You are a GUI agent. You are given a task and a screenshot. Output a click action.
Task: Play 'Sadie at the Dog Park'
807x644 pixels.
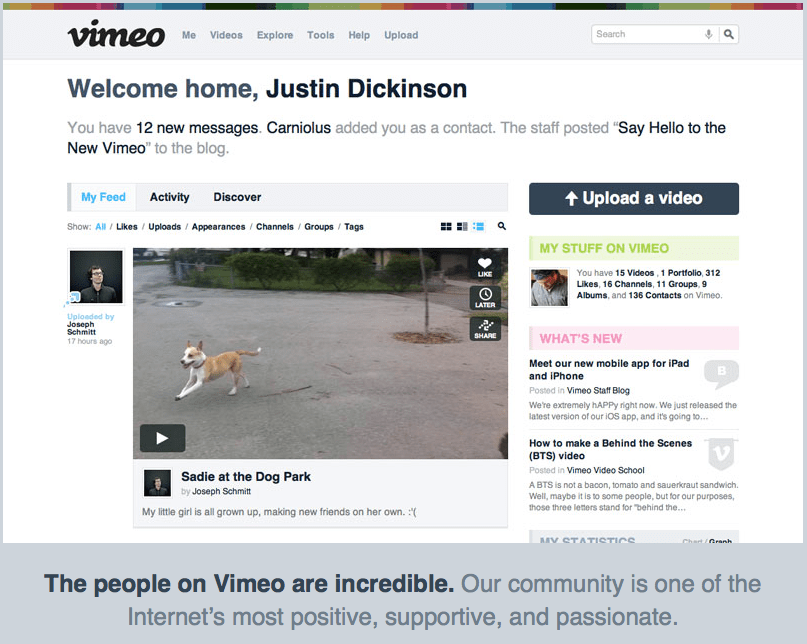tap(161, 438)
